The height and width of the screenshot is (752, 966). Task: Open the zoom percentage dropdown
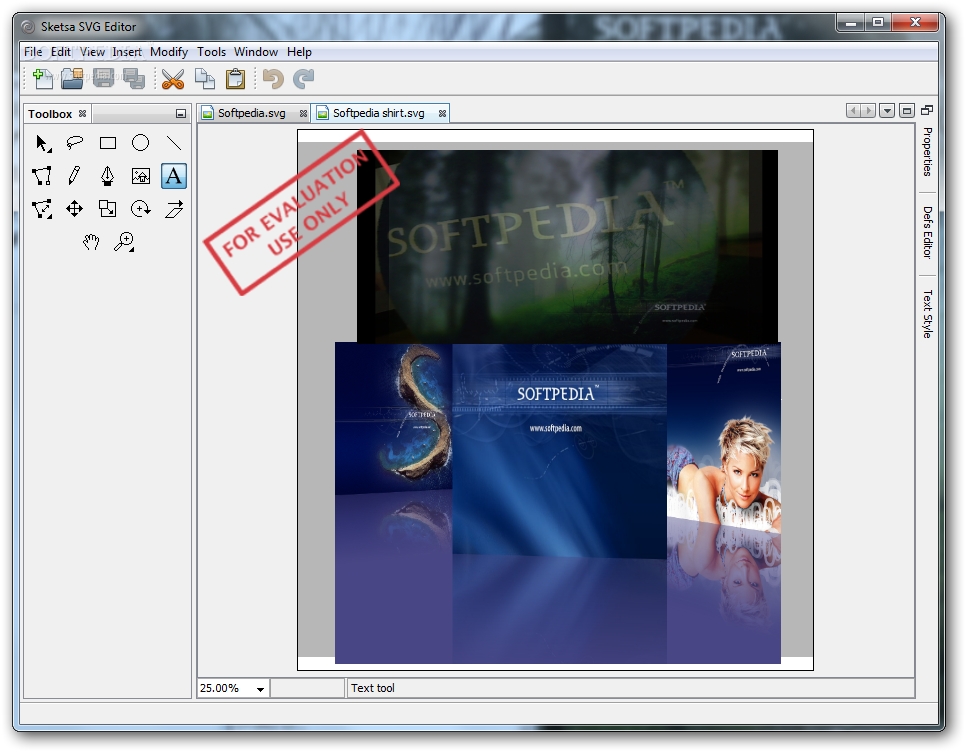[x=261, y=689]
